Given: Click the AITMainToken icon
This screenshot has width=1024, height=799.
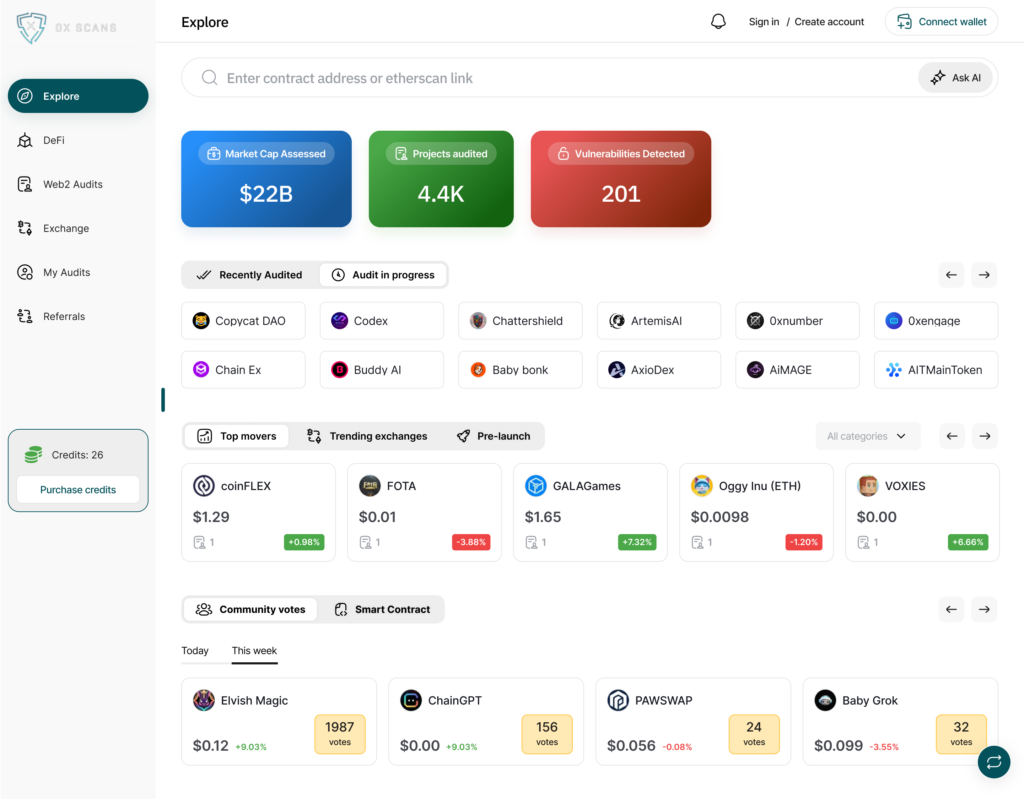Looking at the screenshot, I should [x=894, y=370].
